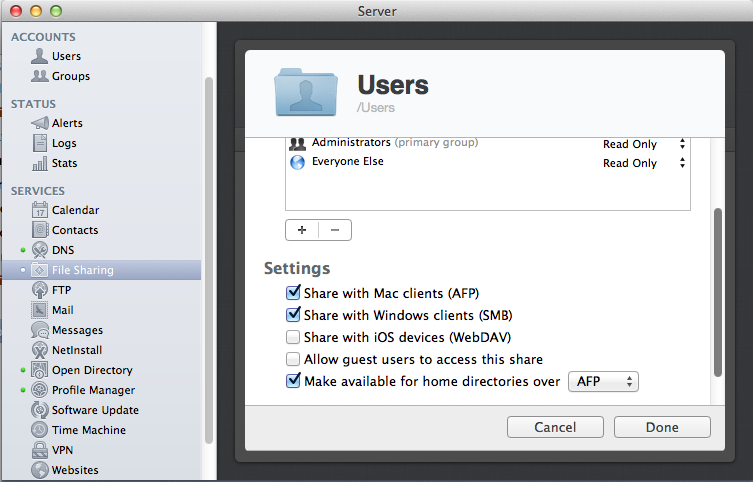The image size is (753, 482).
Task: Change Administrators Read Only permission popup
Action: [x=644, y=144]
